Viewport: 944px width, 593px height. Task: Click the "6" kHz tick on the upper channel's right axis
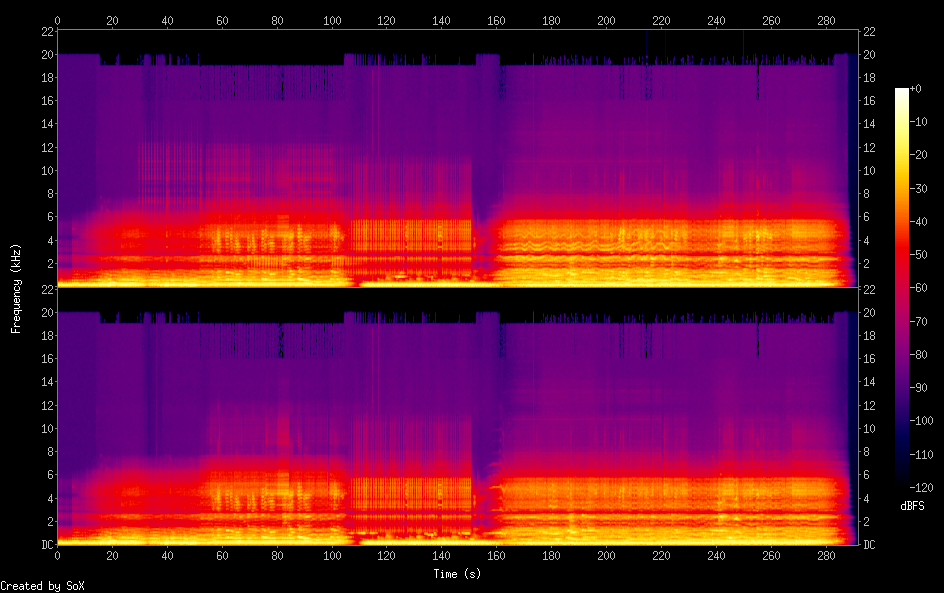(x=866, y=217)
